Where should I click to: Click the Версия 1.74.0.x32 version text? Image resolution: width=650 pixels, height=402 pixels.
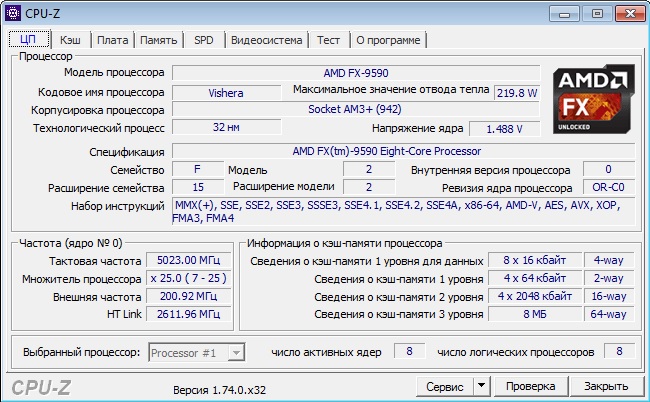click(x=220, y=390)
